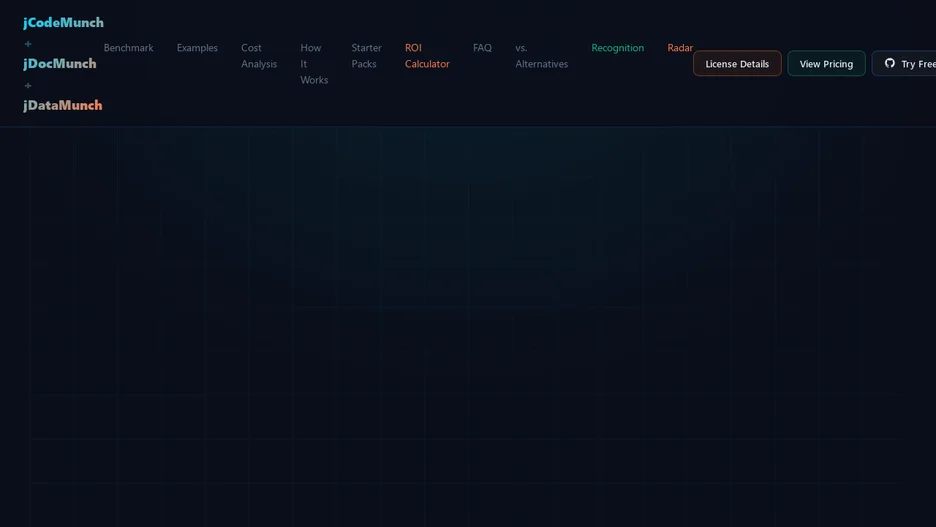Screen dimensions: 936x527
Task: Click the plus sign below jCodeMunch
Action: click(28, 44)
